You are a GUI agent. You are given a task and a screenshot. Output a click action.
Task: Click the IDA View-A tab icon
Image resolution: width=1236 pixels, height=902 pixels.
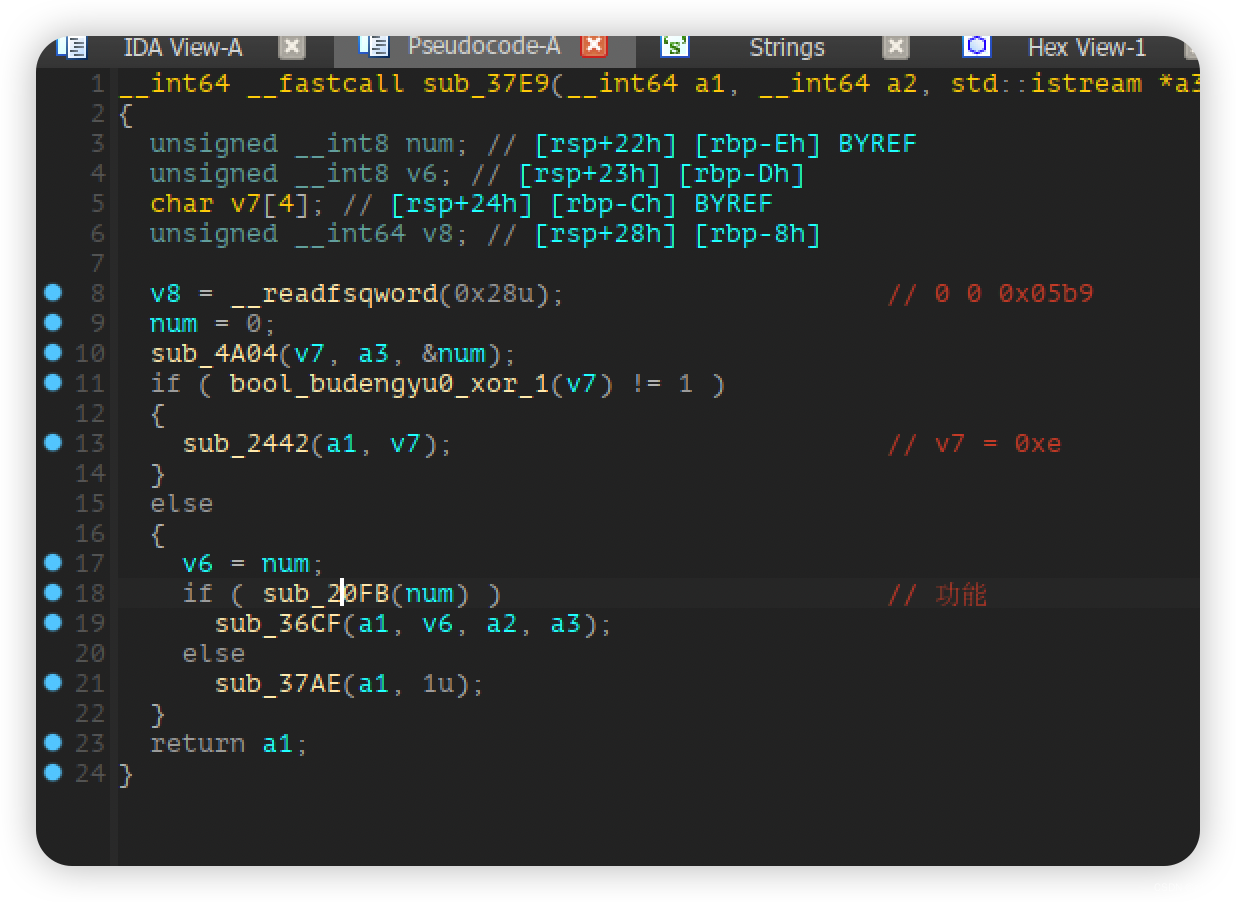72,46
